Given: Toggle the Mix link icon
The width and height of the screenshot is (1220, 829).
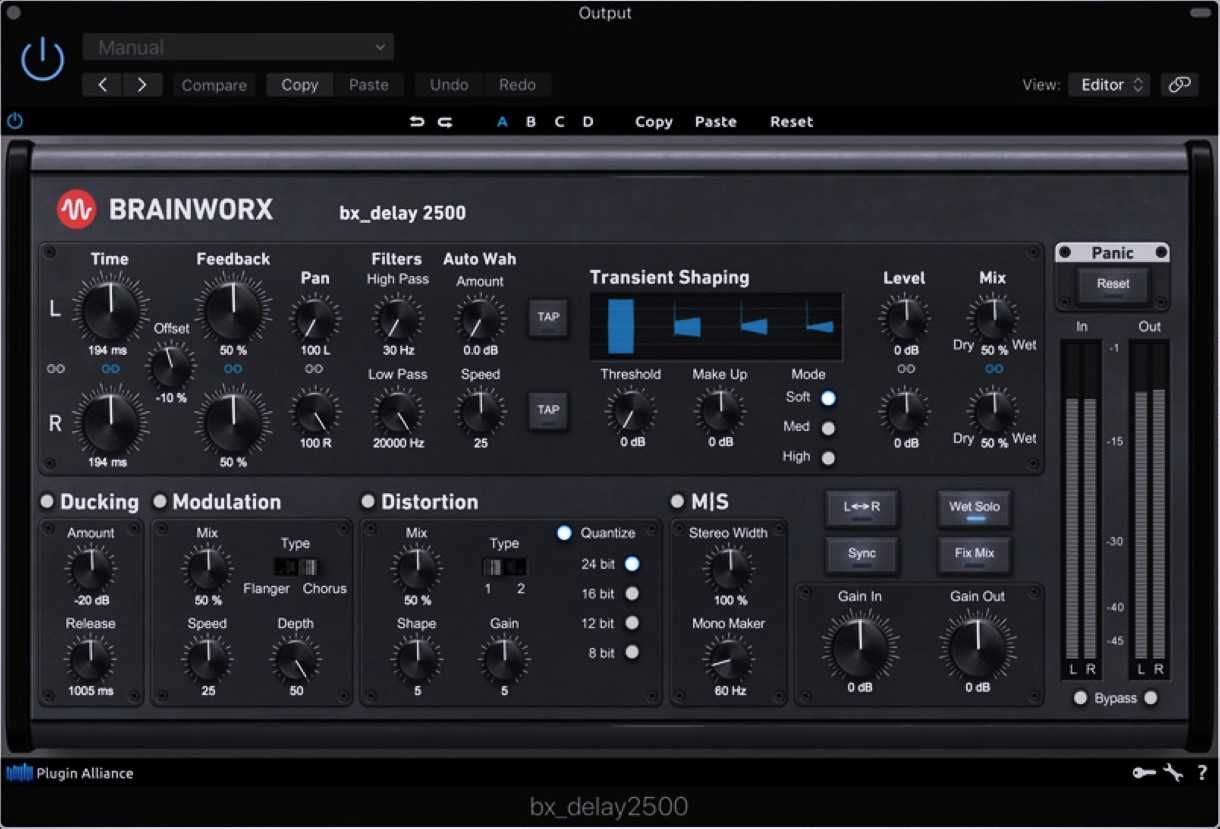Looking at the screenshot, I should [994, 369].
